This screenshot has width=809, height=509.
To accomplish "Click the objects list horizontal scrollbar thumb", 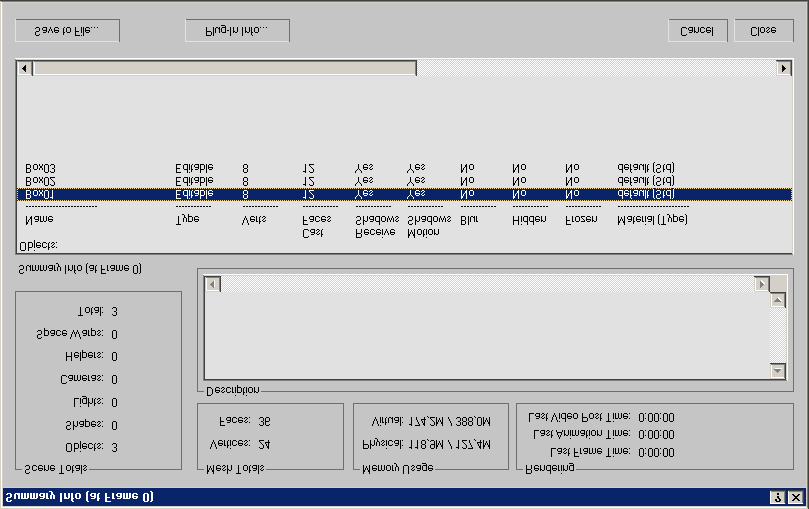I will (224, 68).
